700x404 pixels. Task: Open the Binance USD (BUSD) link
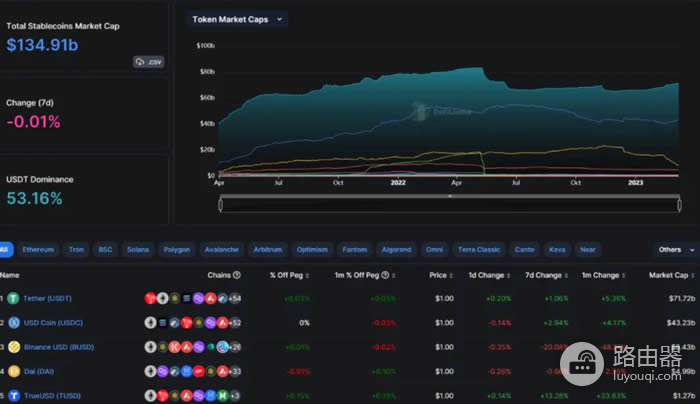pos(59,347)
